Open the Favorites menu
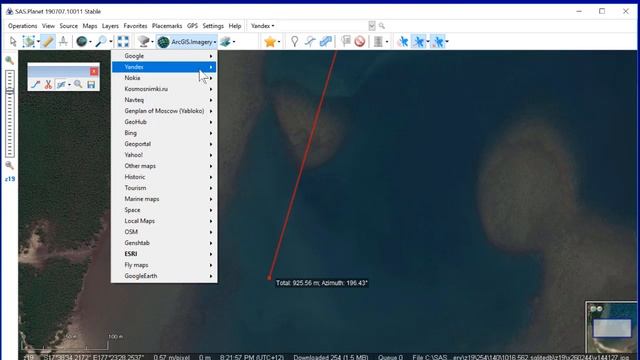Screen dimensions: 640x360 coord(135,26)
